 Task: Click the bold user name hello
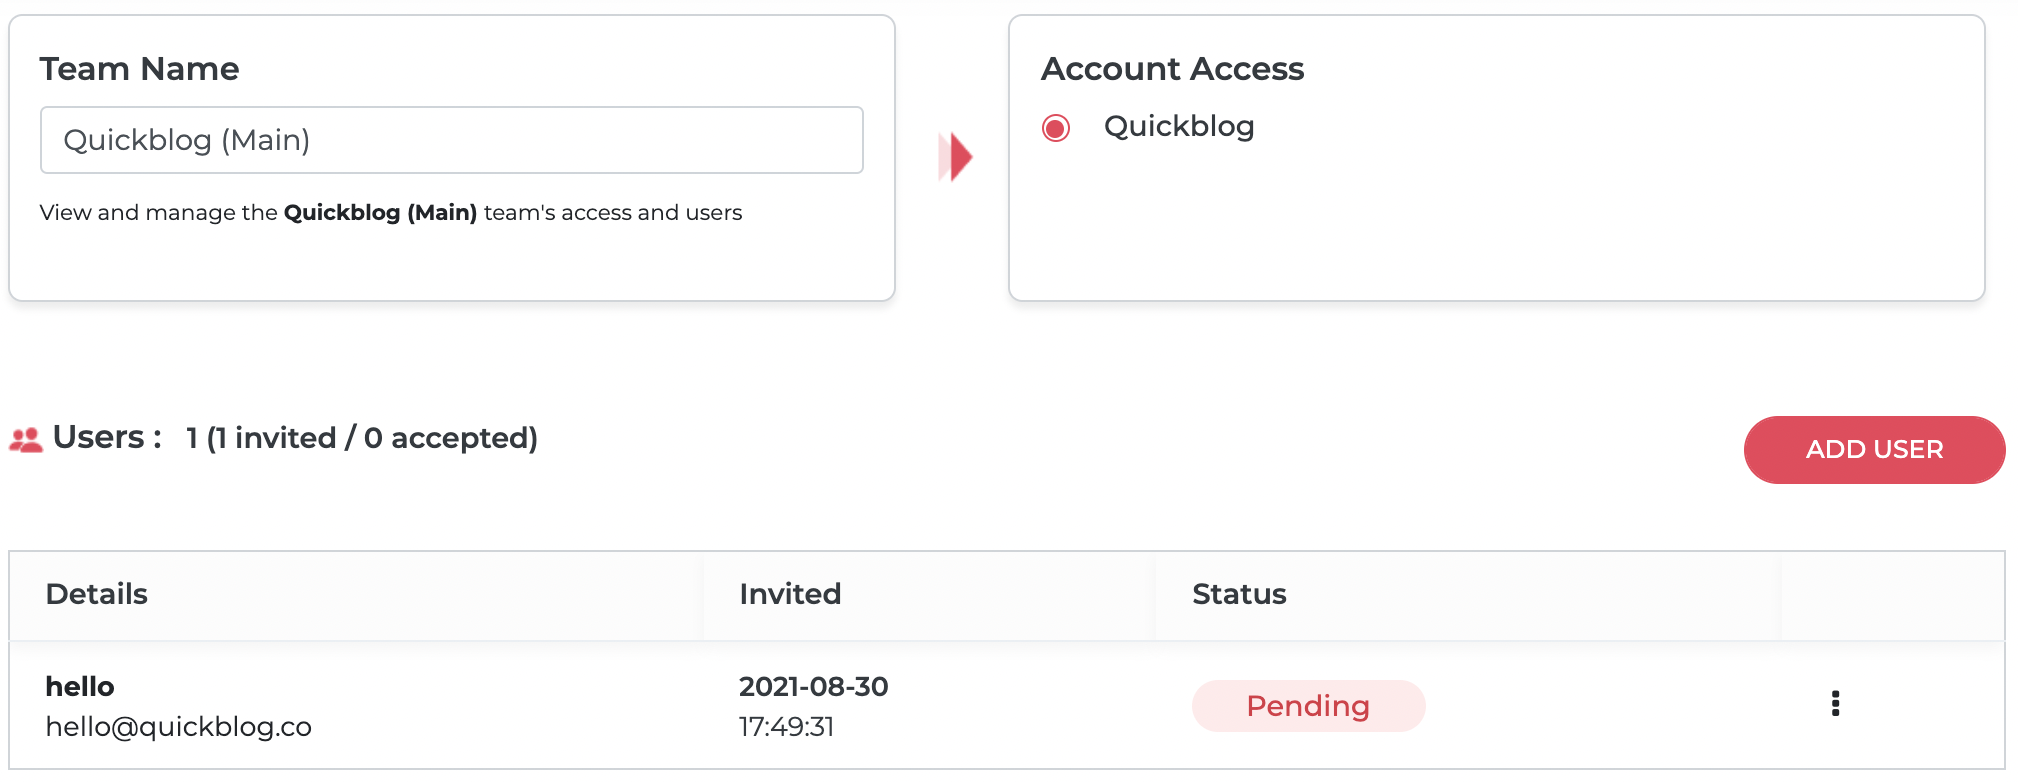coord(80,687)
